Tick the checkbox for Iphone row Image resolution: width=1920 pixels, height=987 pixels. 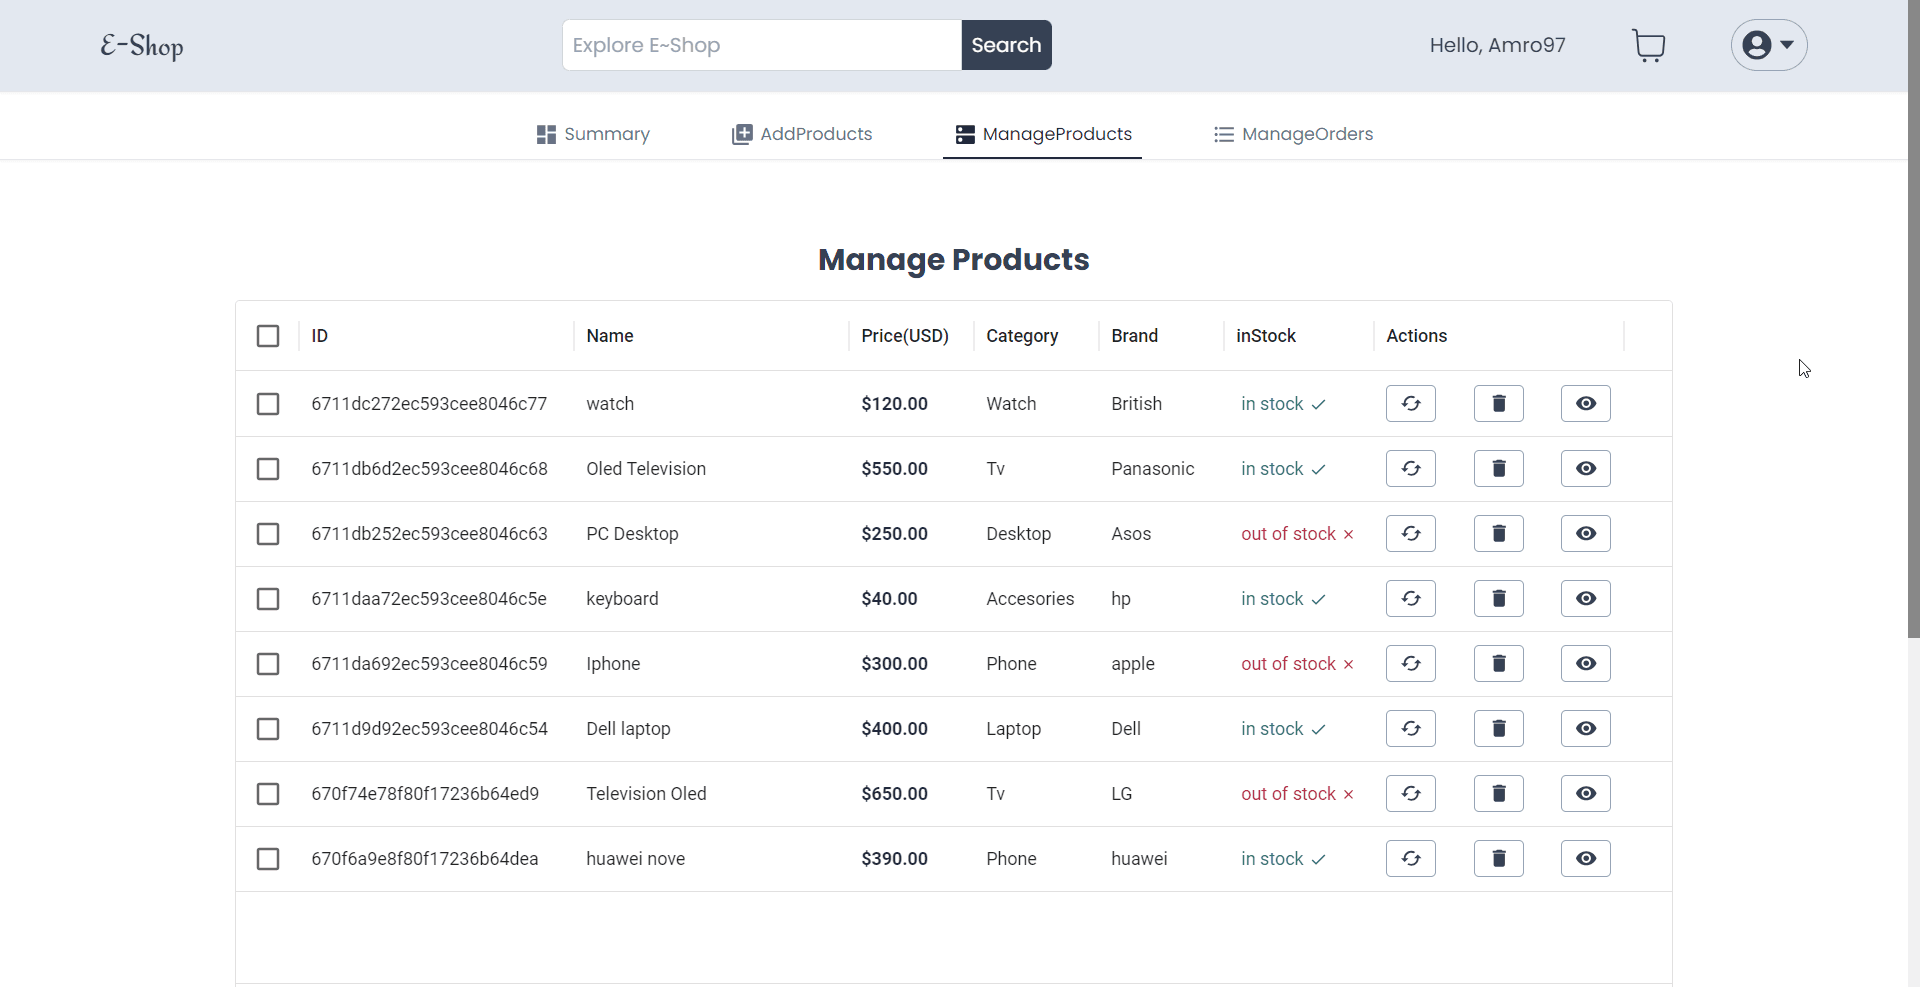point(268,664)
